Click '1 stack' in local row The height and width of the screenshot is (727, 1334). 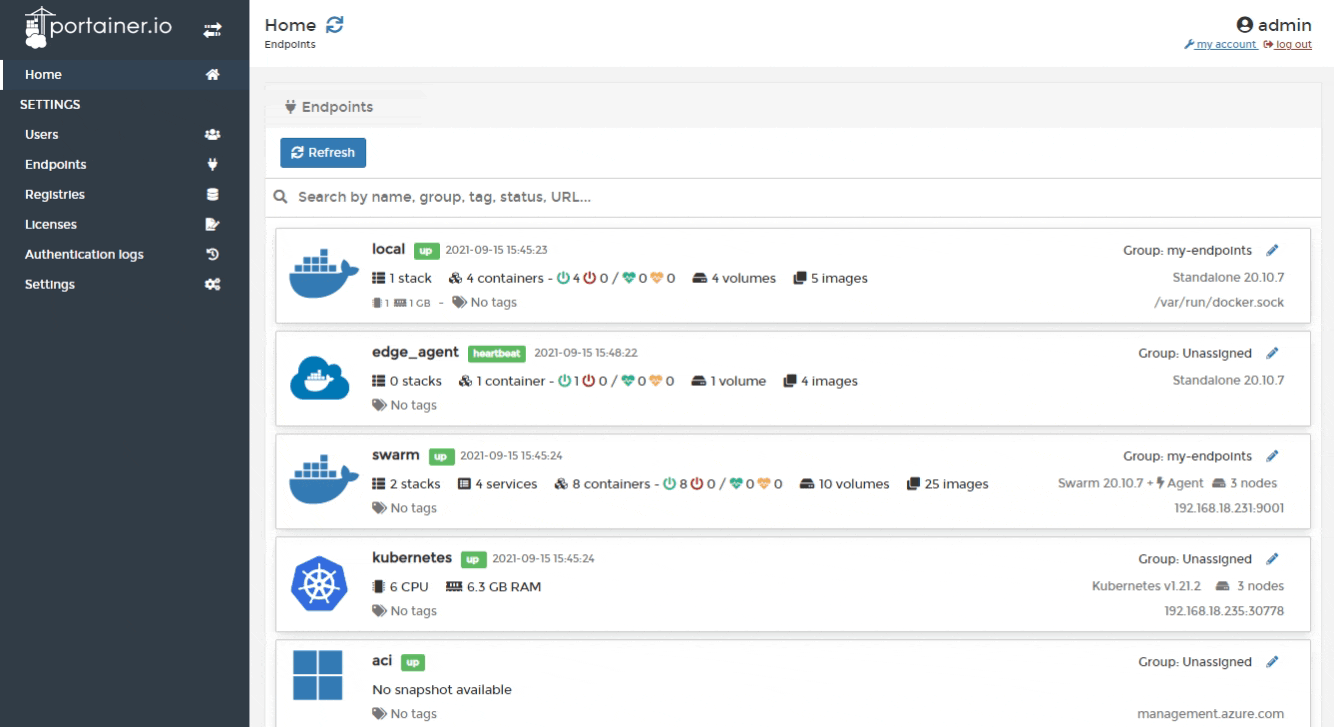tap(402, 278)
